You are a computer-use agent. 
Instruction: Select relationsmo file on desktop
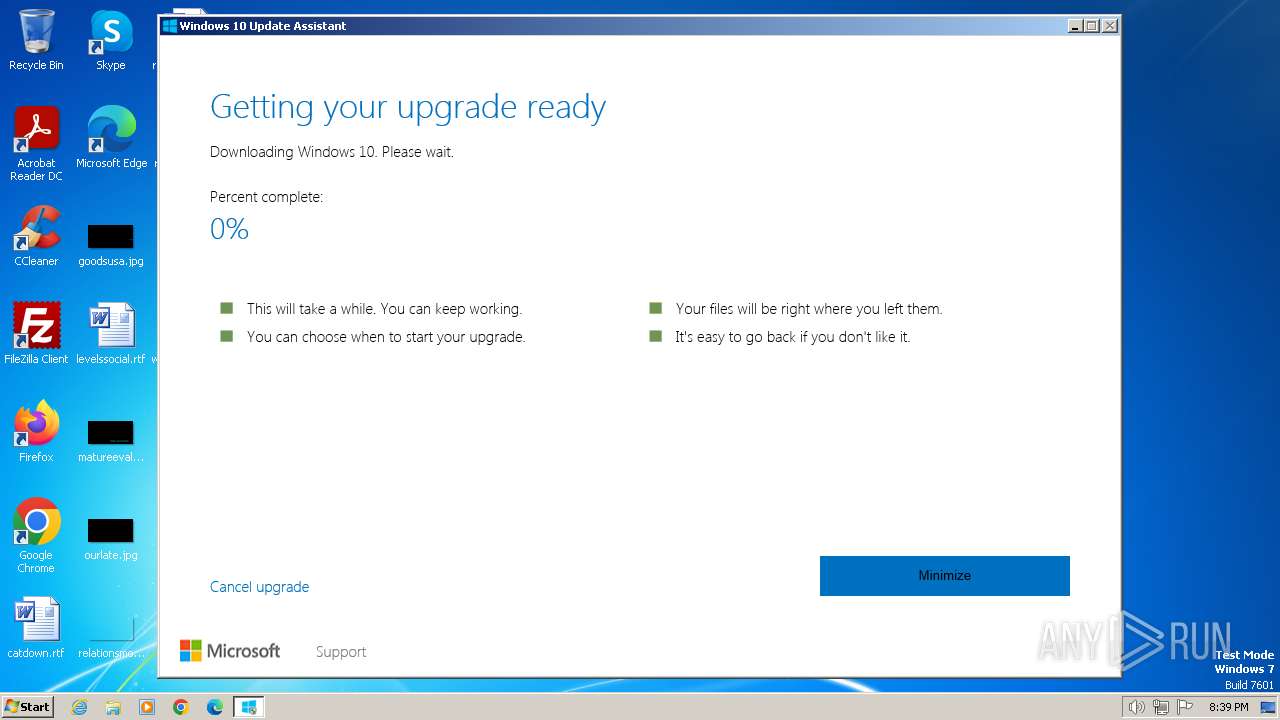coord(110,637)
